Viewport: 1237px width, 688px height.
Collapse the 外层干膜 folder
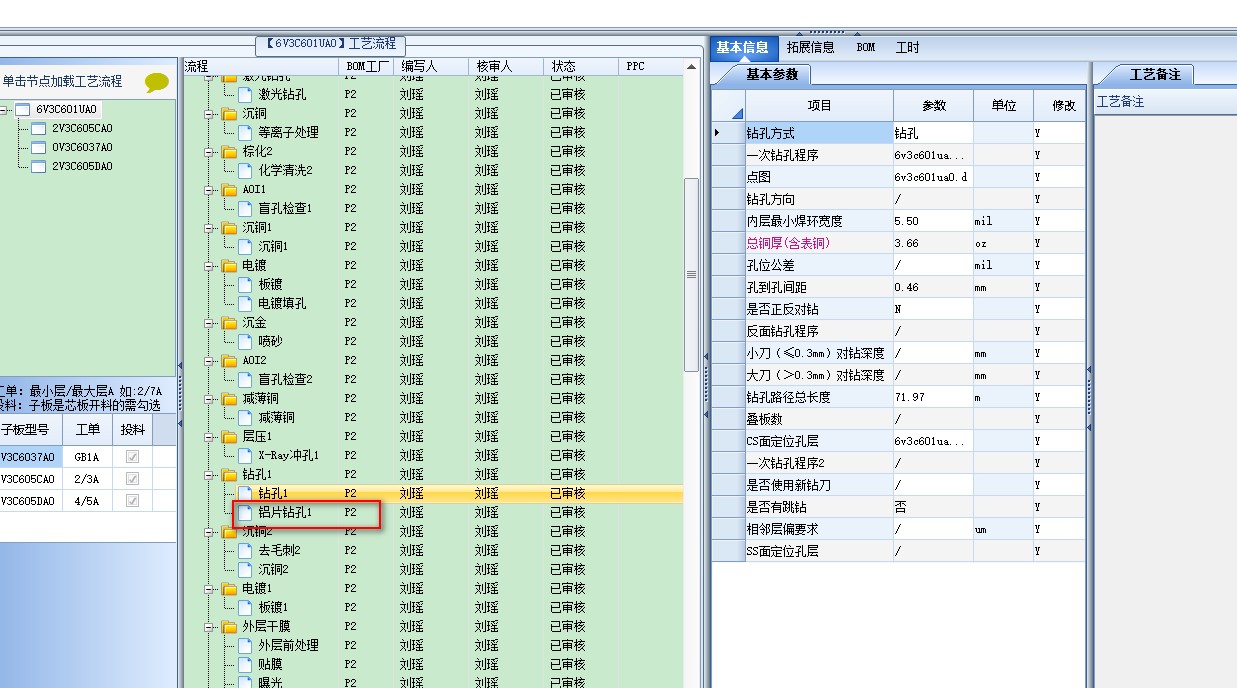(x=211, y=627)
